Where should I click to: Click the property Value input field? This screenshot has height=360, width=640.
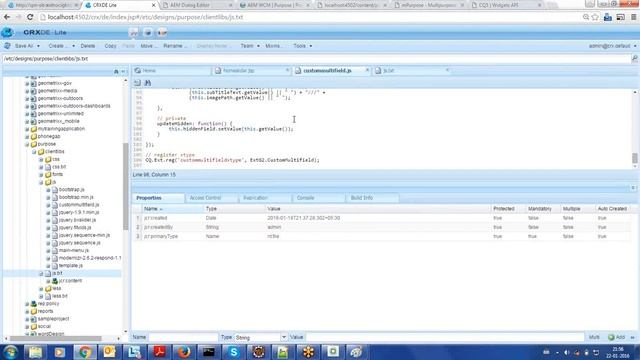[445, 338]
